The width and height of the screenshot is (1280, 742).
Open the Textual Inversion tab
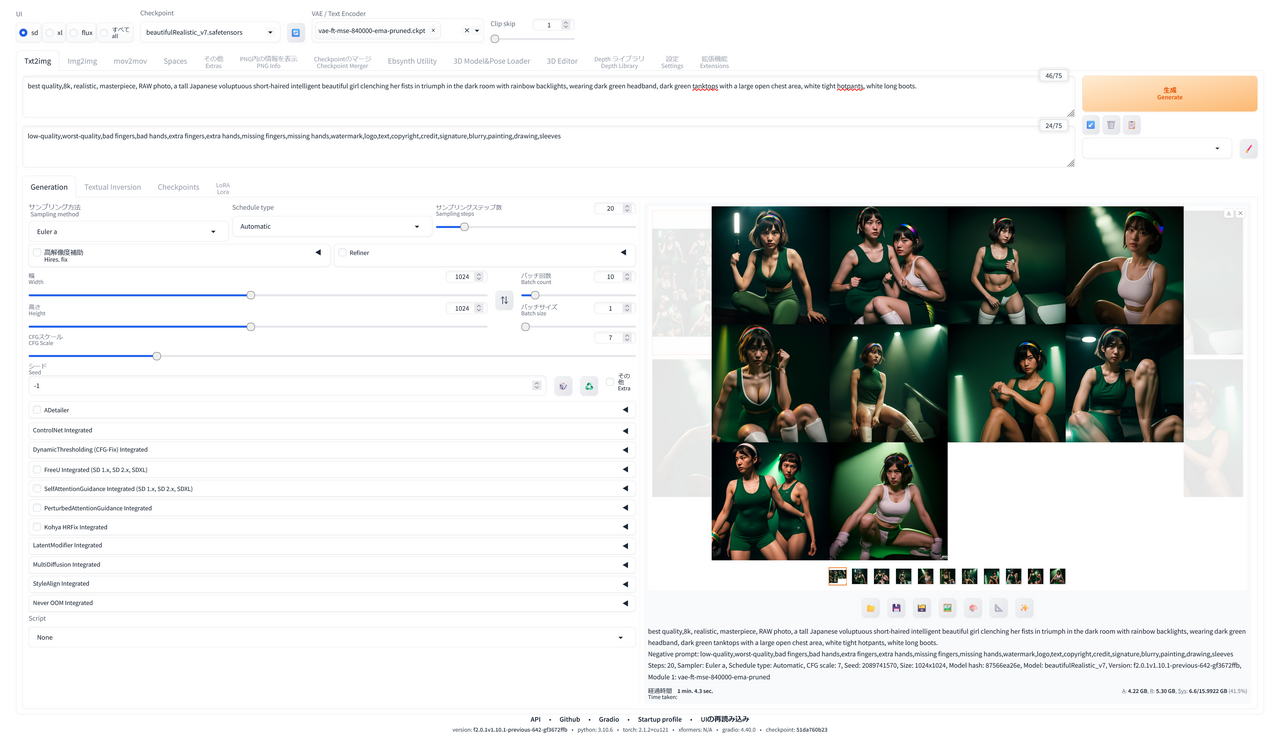(112, 187)
